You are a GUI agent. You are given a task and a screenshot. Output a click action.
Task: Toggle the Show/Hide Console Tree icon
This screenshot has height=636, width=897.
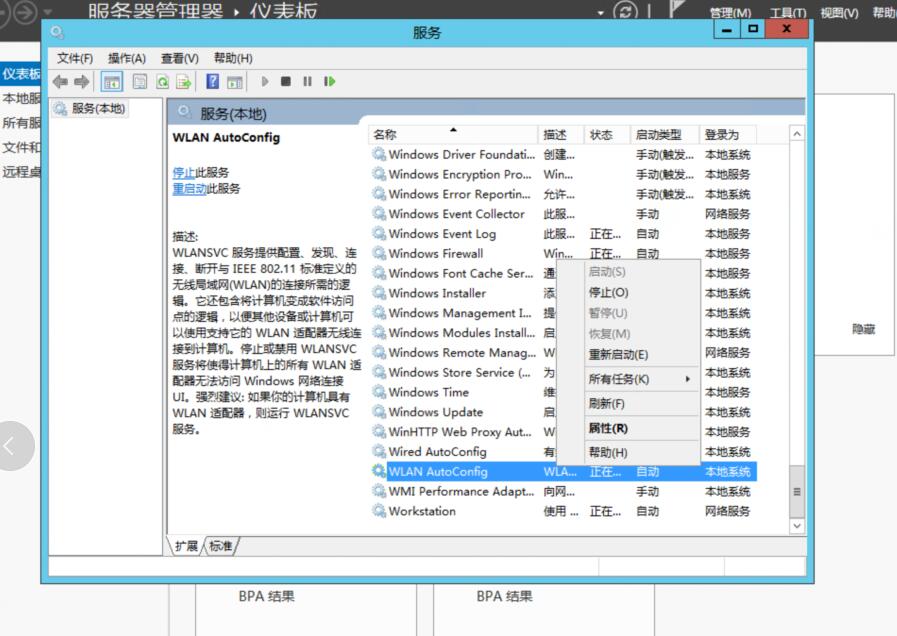[113, 81]
